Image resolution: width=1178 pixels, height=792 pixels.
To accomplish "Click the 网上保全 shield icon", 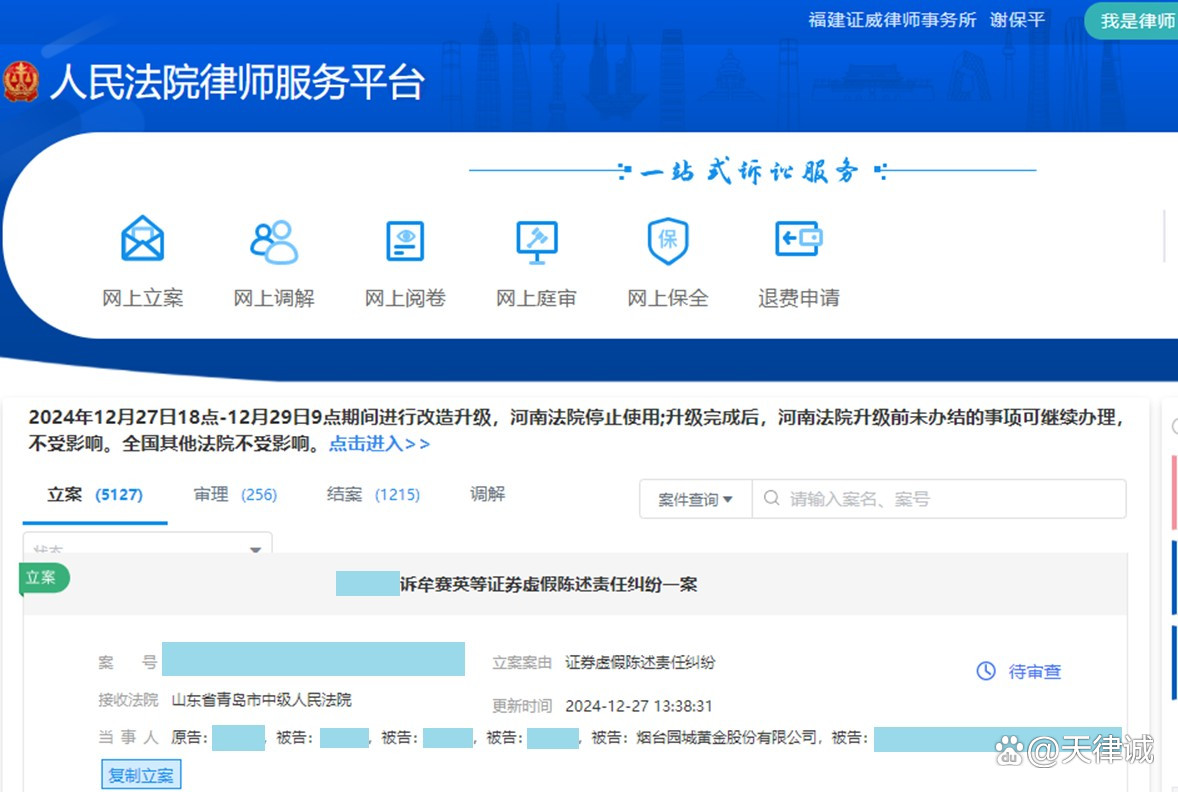I will 667,241.
